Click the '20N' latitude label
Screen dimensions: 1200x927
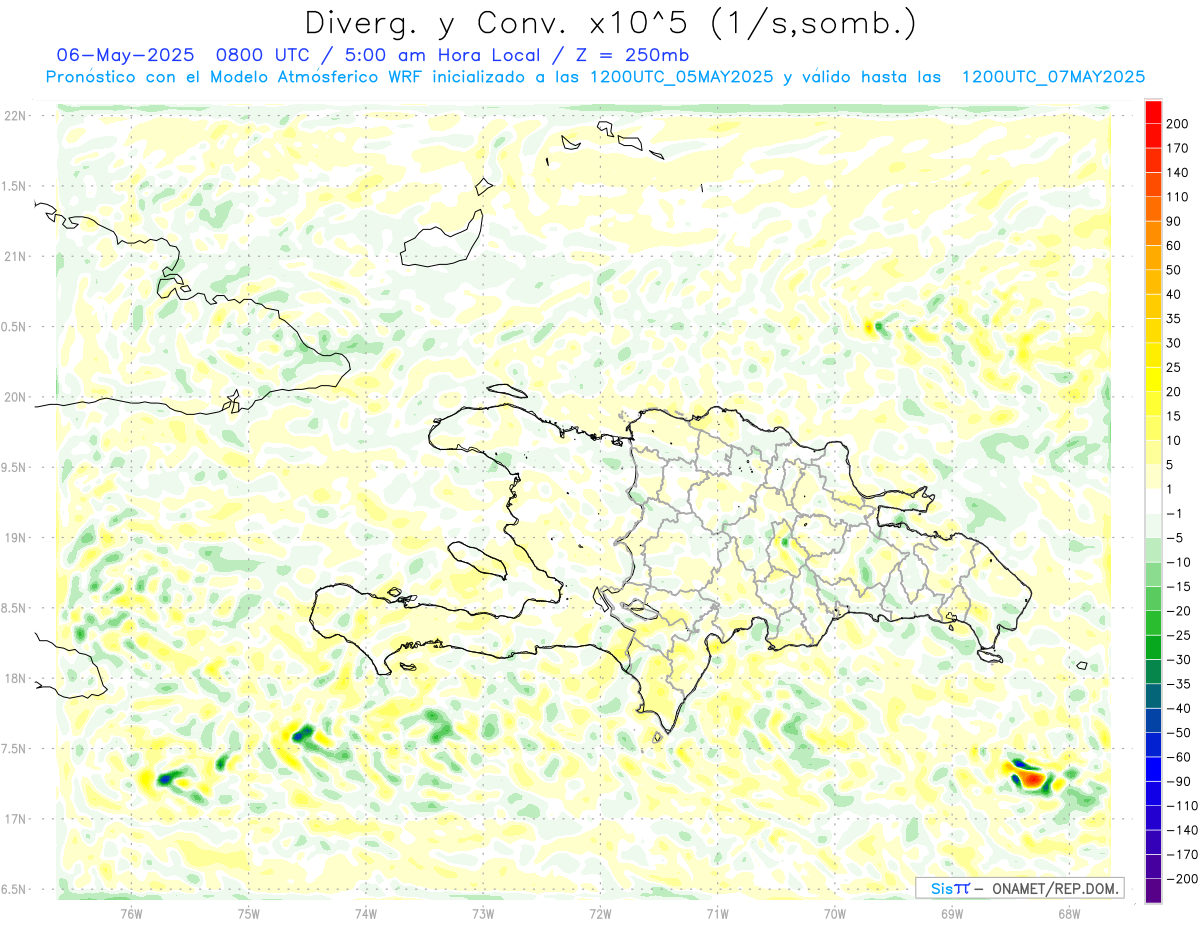tap(15, 397)
